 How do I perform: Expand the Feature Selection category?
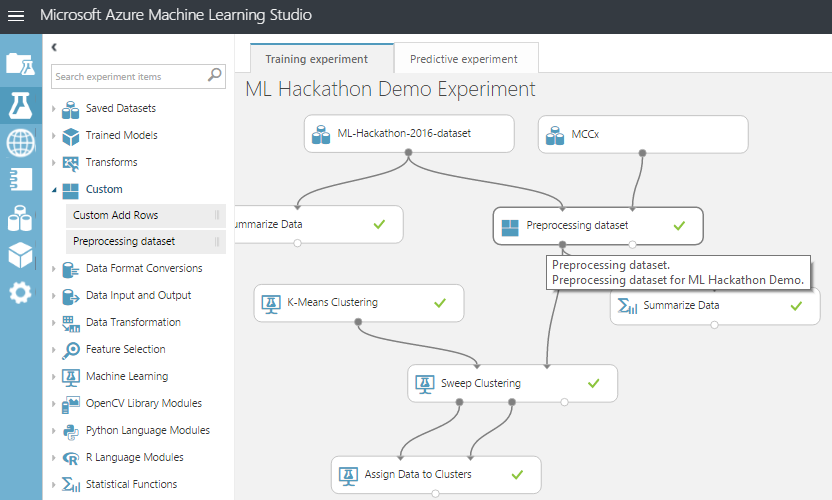click(x=54, y=350)
